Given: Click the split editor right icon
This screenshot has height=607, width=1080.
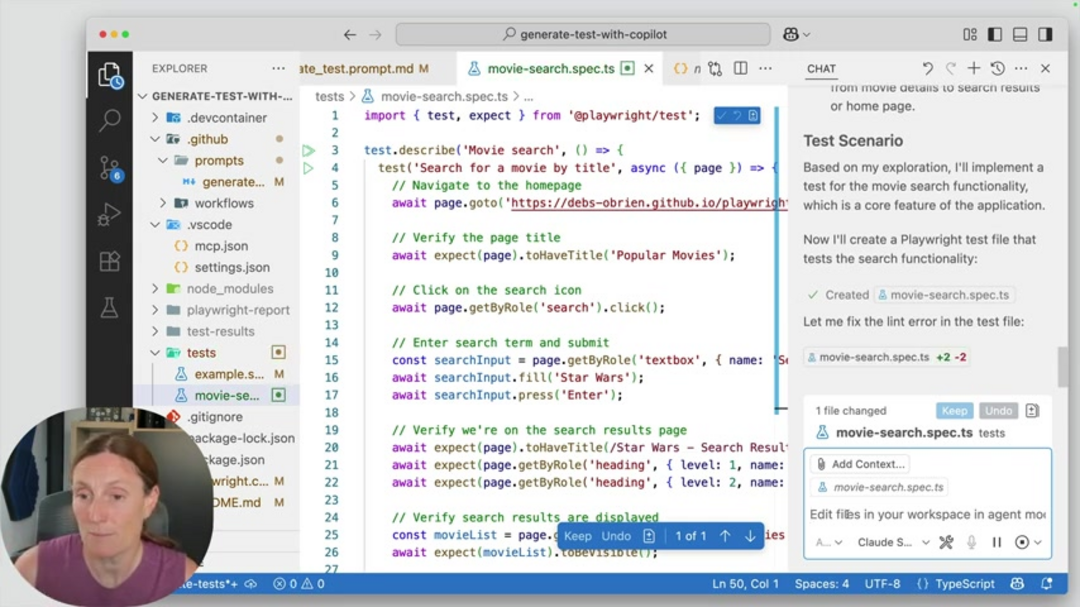Looking at the screenshot, I should 741,68.
